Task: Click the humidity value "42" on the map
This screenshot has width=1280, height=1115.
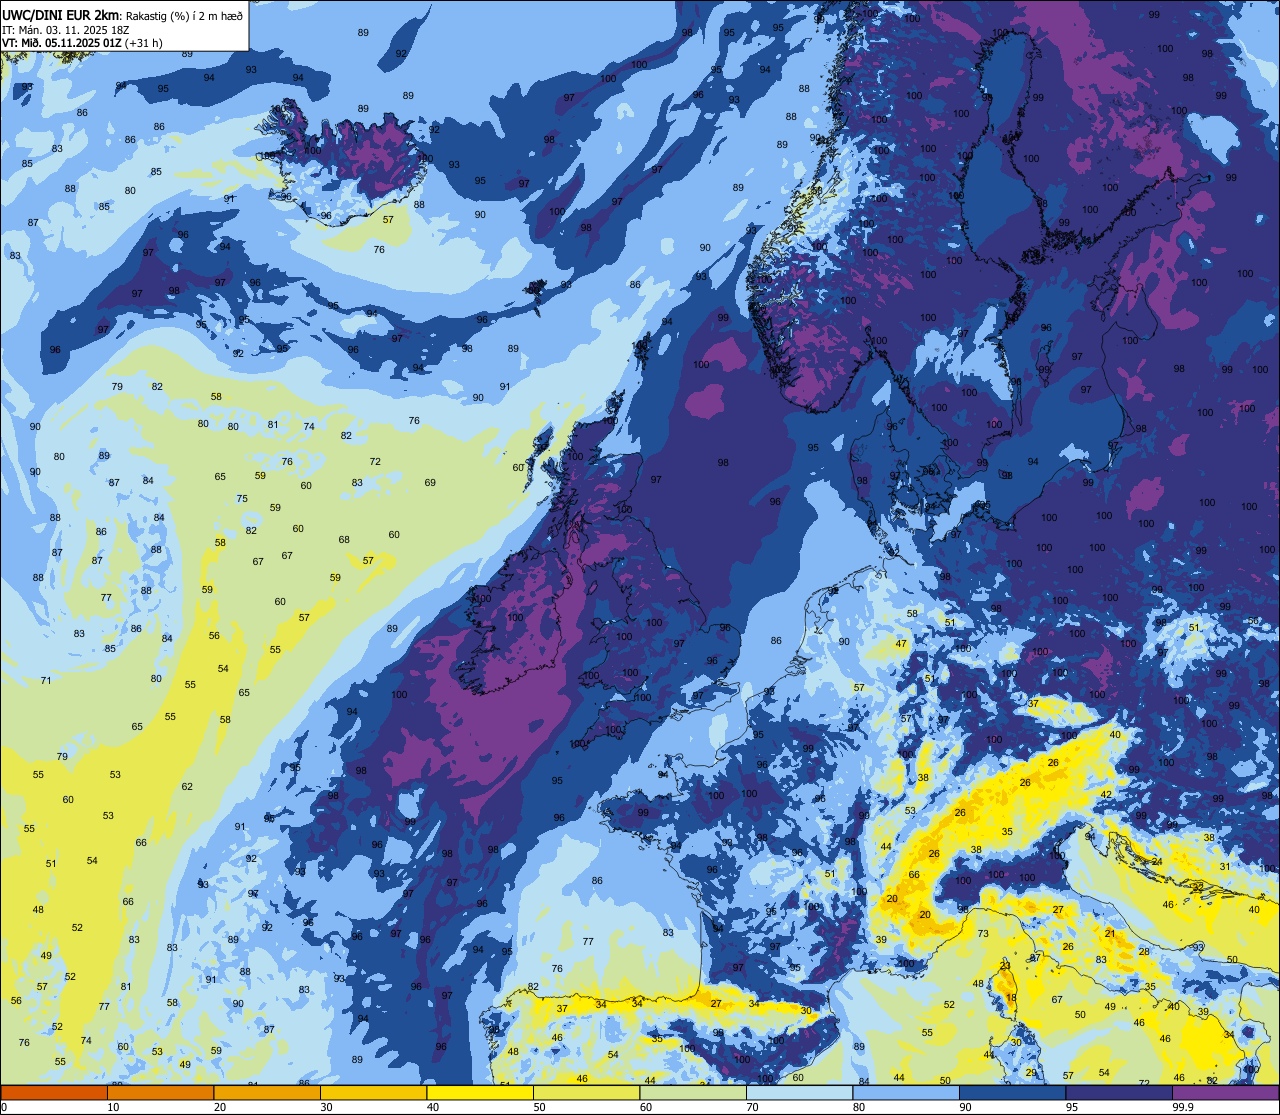Action: (1106, 794)
